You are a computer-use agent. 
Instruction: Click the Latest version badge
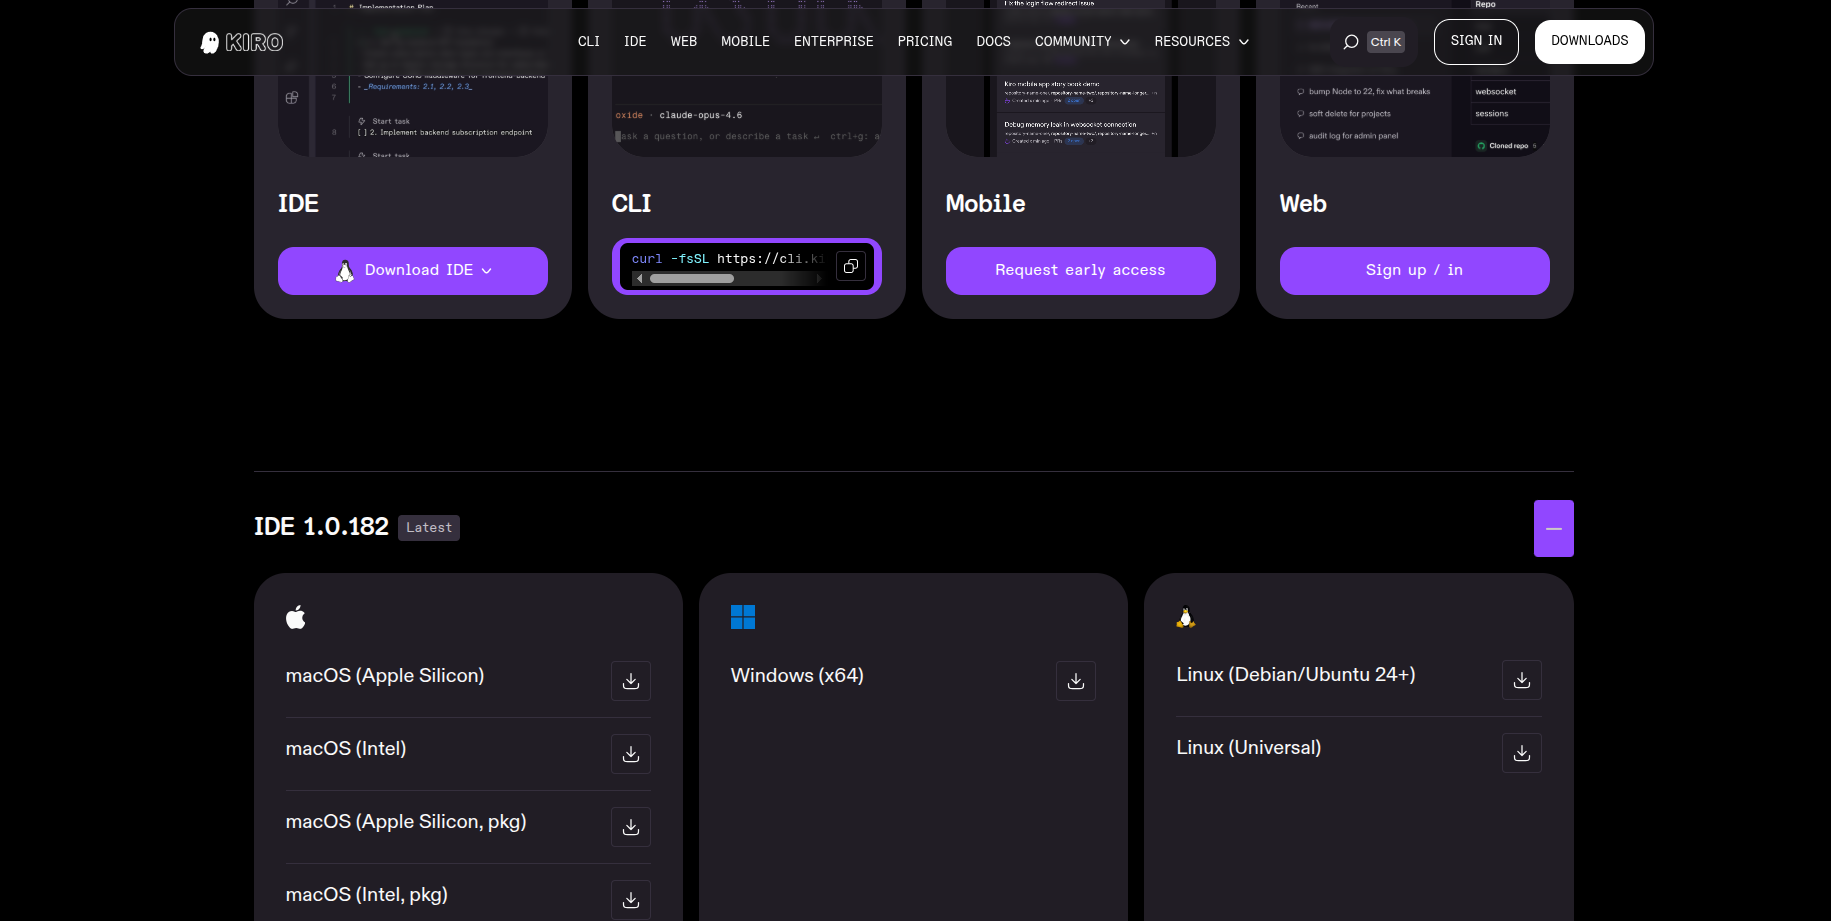(x=429, y=528)
